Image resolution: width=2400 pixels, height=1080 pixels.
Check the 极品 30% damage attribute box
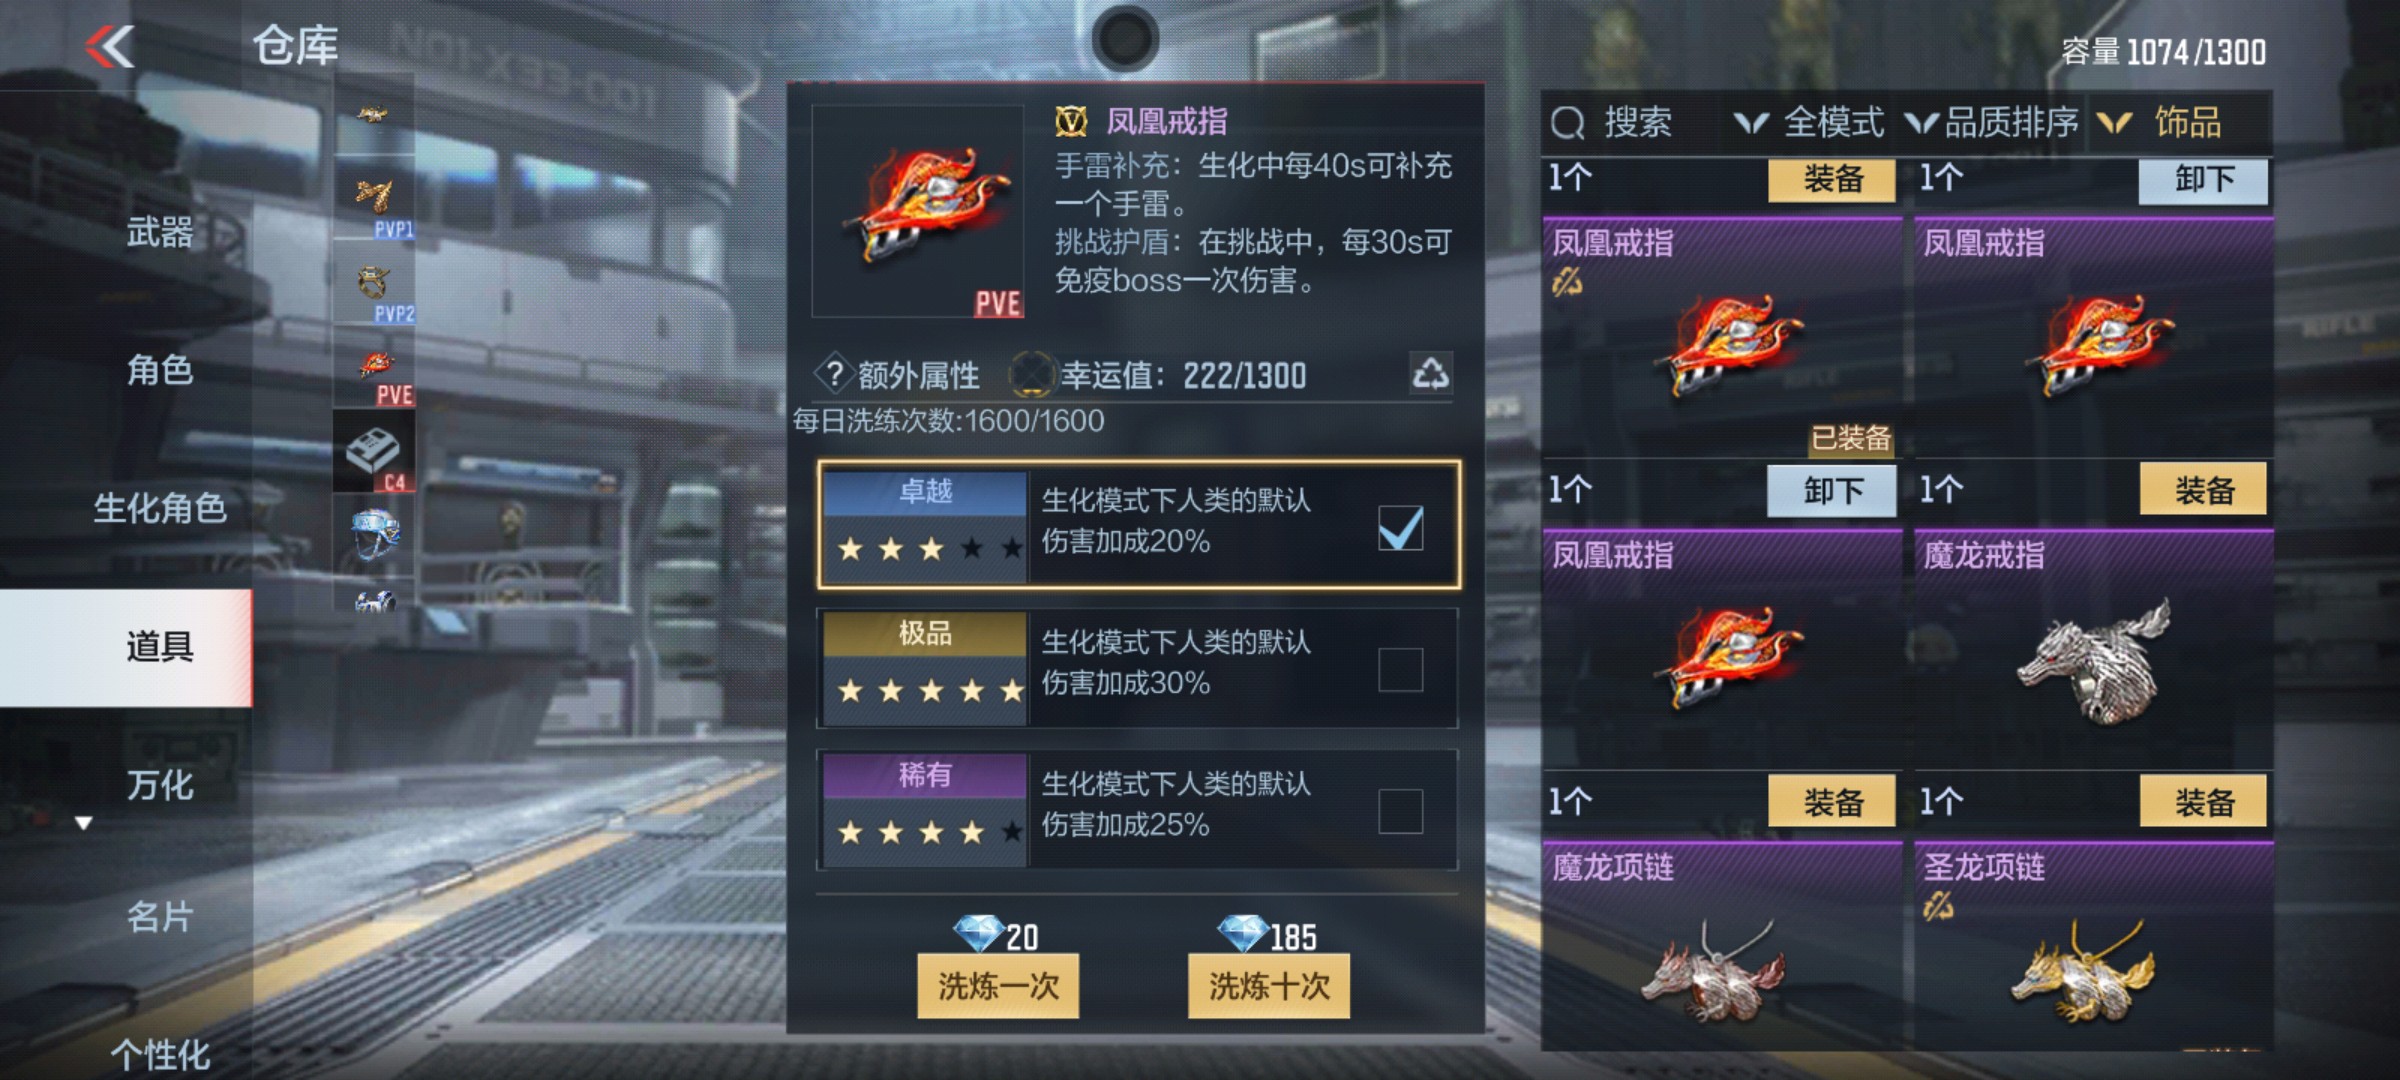pos(1400,669)
